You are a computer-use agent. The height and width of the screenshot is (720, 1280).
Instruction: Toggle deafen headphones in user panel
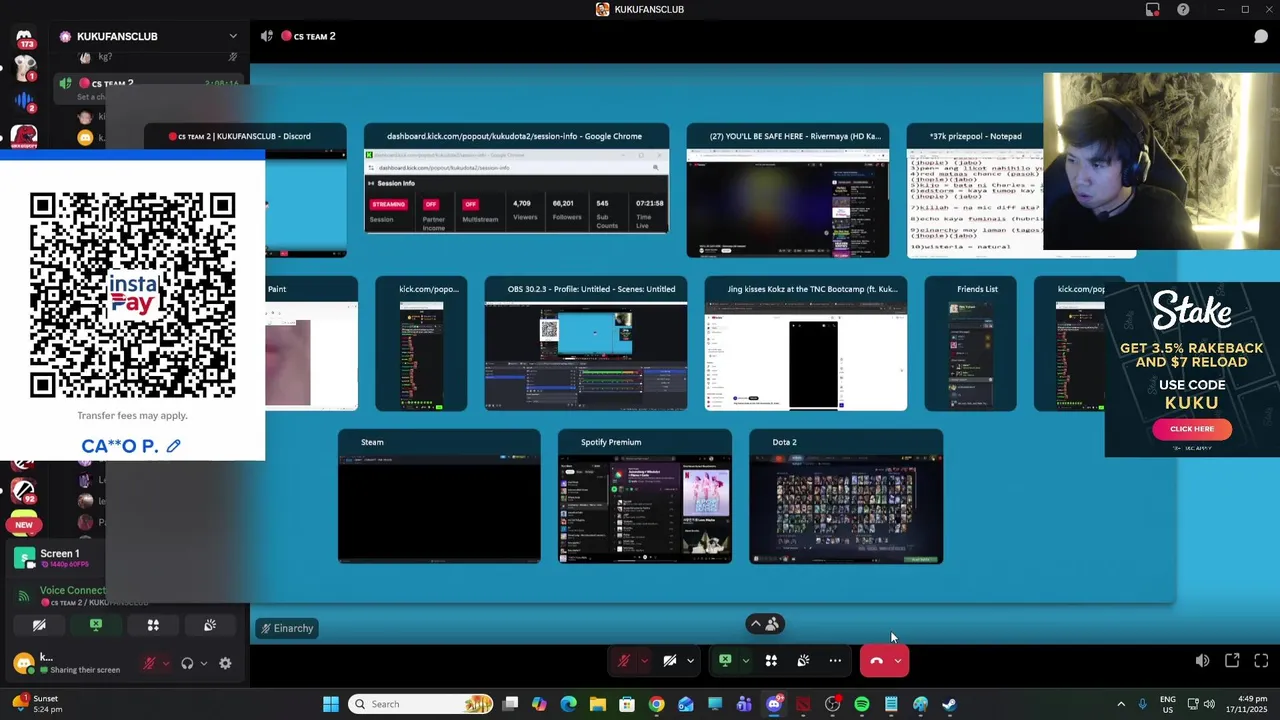click(x=187, y=663)
